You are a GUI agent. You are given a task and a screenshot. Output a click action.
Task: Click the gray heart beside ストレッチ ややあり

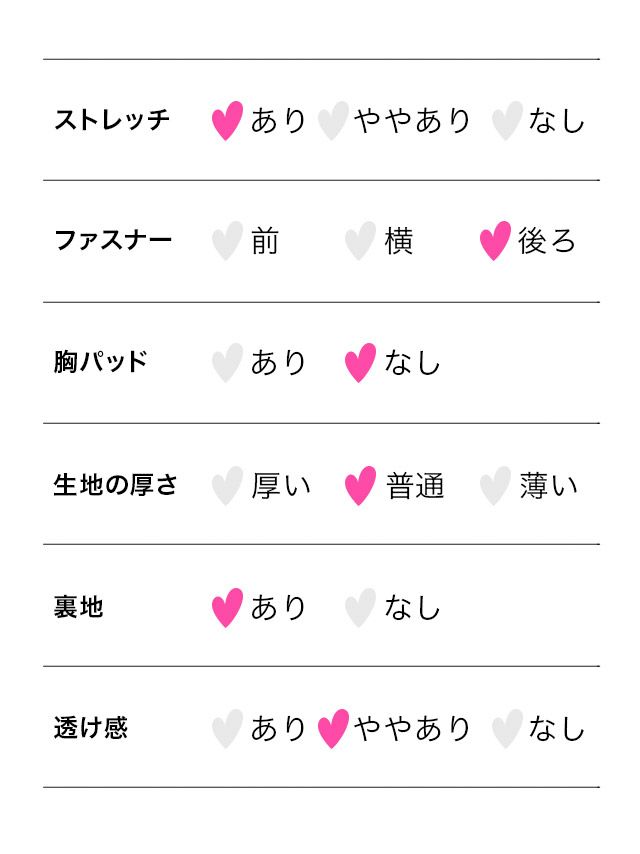tap(332, 120)
